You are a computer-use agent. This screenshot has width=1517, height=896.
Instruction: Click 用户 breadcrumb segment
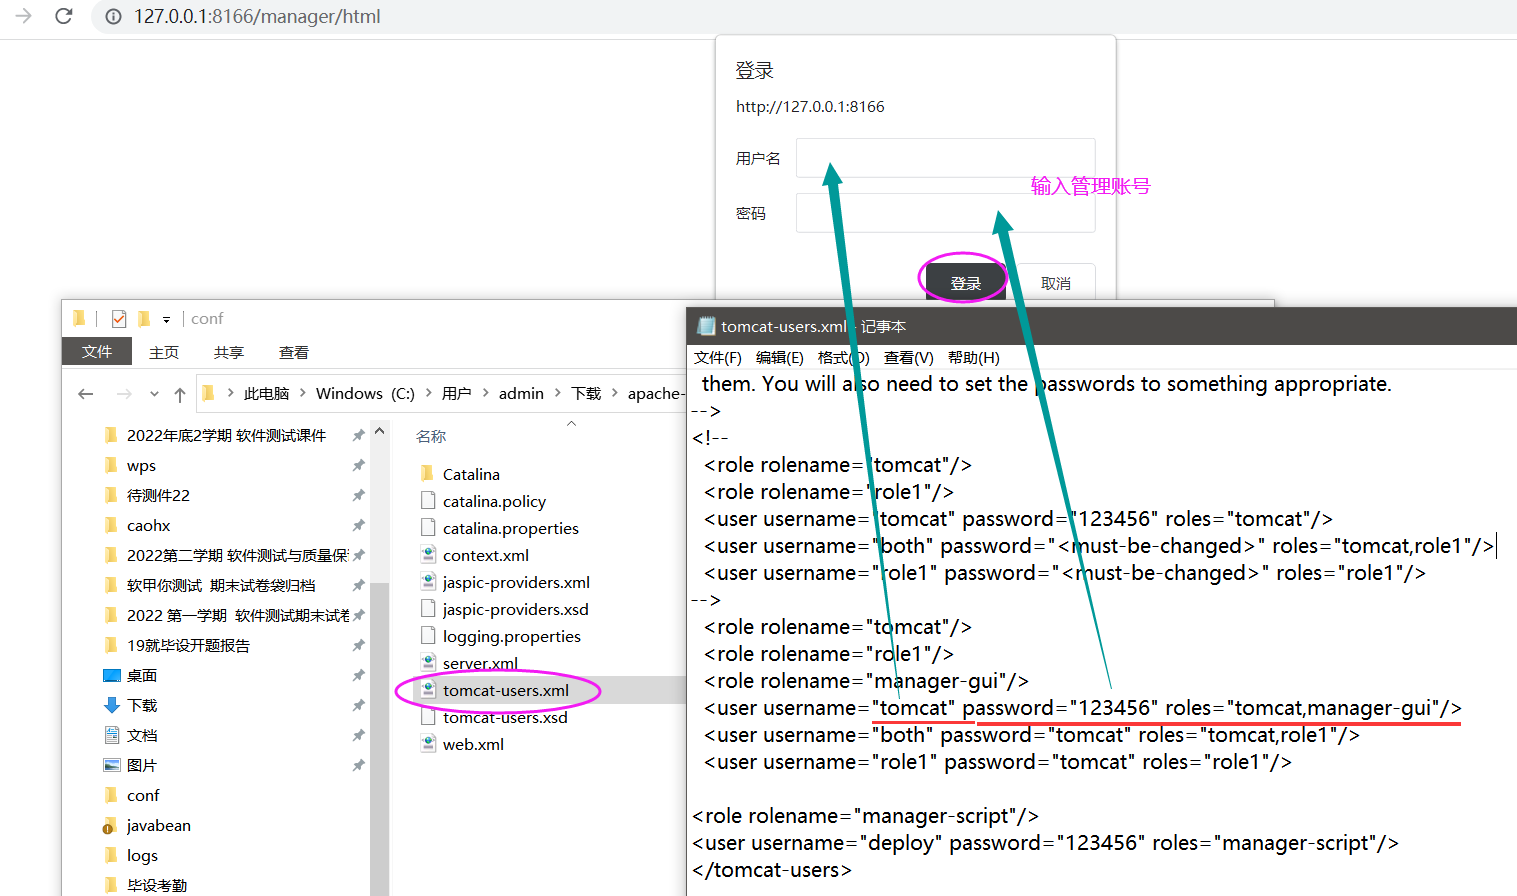457,394
